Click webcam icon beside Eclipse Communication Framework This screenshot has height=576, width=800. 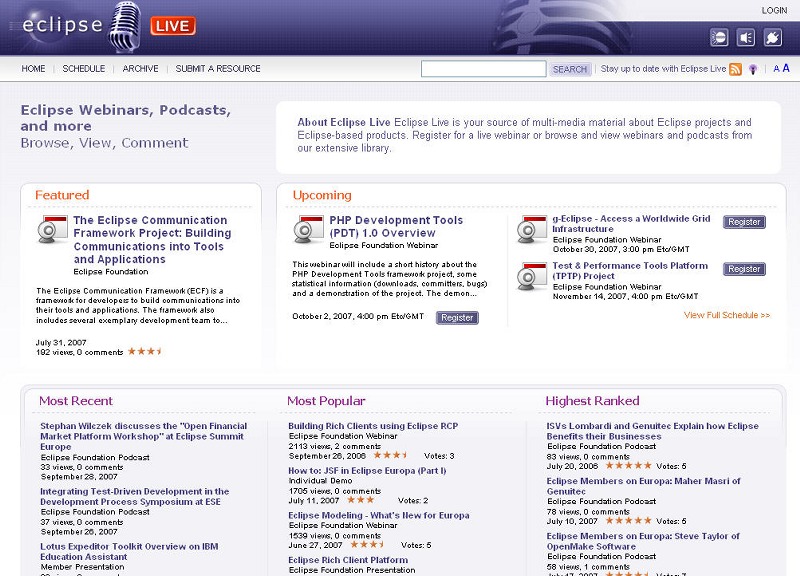pyautogui.click(x=52, y=229)
